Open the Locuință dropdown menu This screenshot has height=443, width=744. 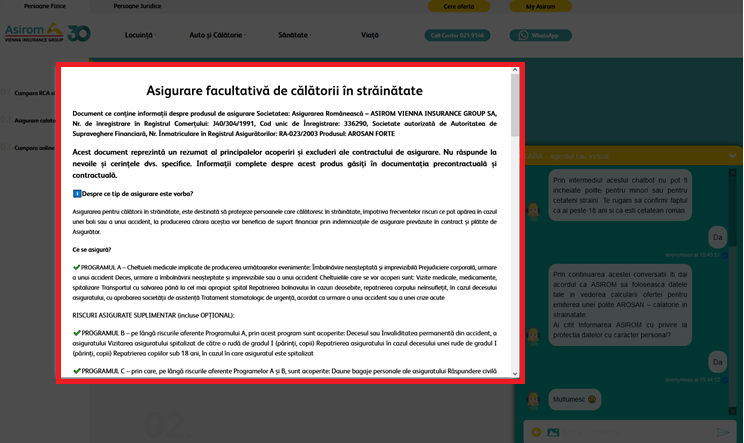tap(140, 35)
